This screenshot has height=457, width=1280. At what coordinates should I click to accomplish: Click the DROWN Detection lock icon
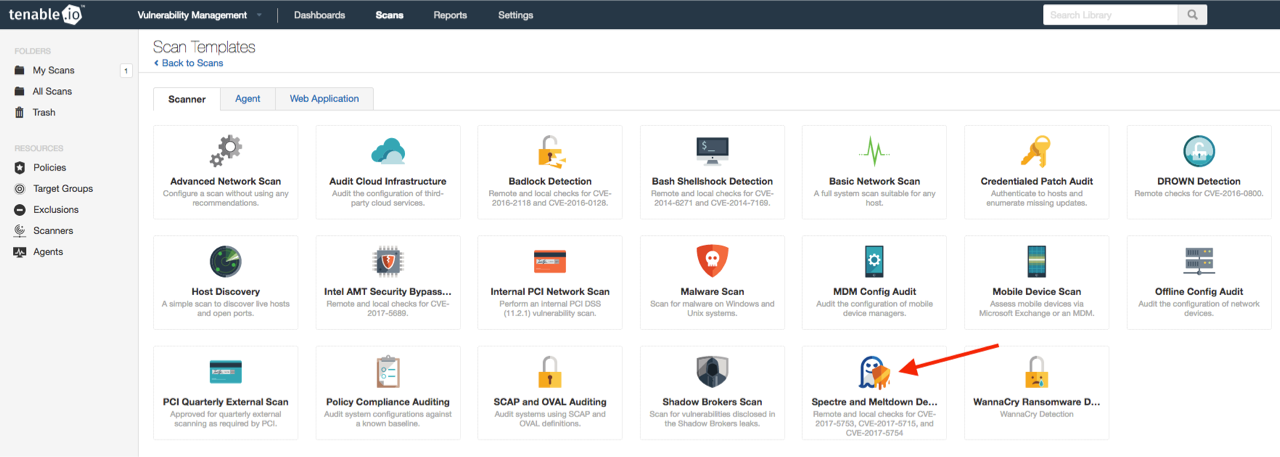pyautogui.click(x=1198, y=151)
